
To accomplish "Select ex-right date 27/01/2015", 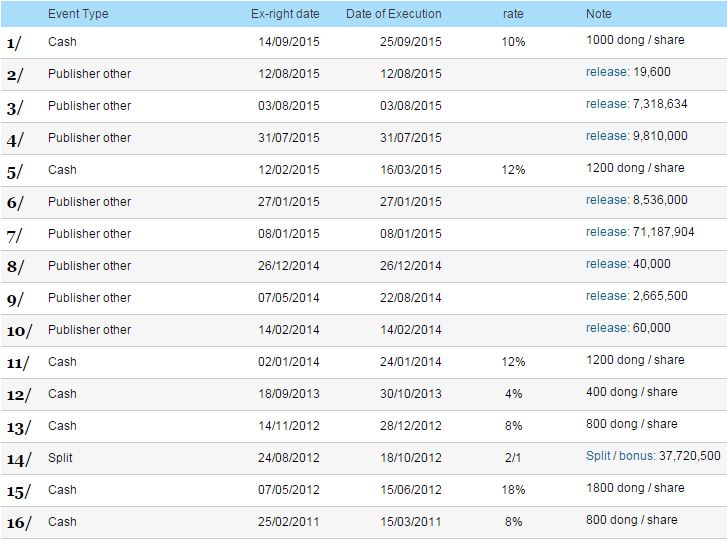I will click(x=289, y=202).
